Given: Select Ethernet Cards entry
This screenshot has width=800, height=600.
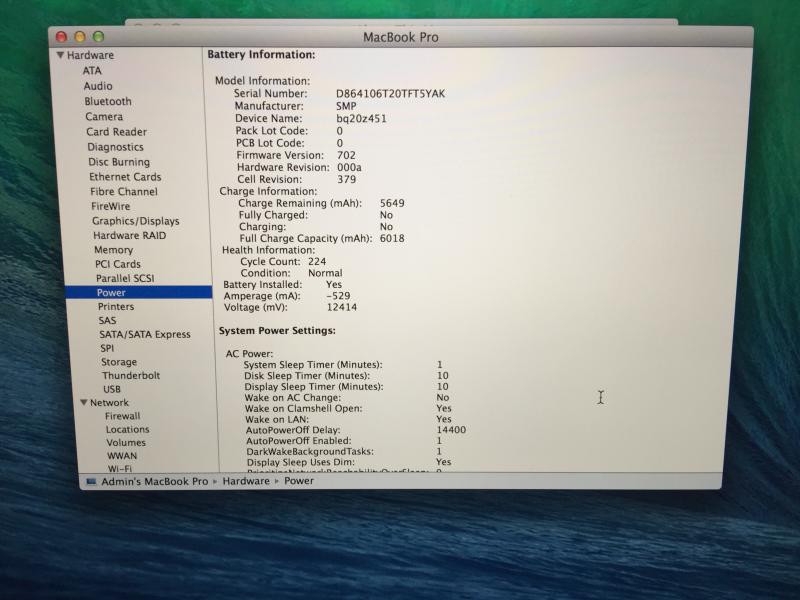Looking at the screenshot, I should pyautogui.click(x=125, y=177).
